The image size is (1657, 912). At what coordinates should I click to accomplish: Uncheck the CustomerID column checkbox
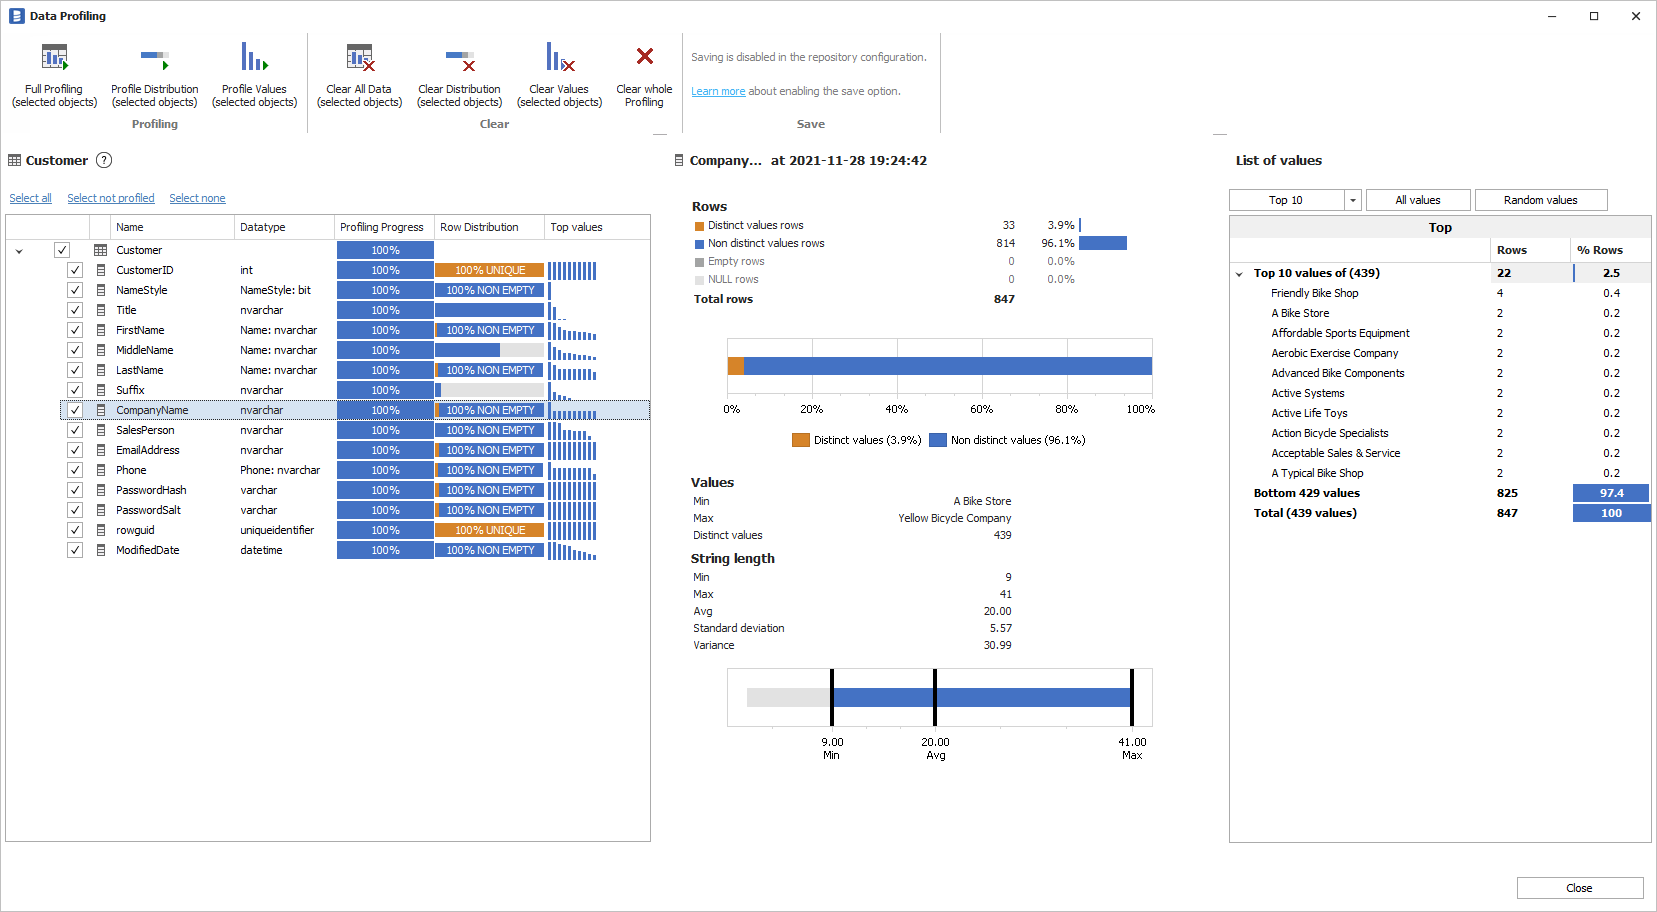[x=75, y=270]
